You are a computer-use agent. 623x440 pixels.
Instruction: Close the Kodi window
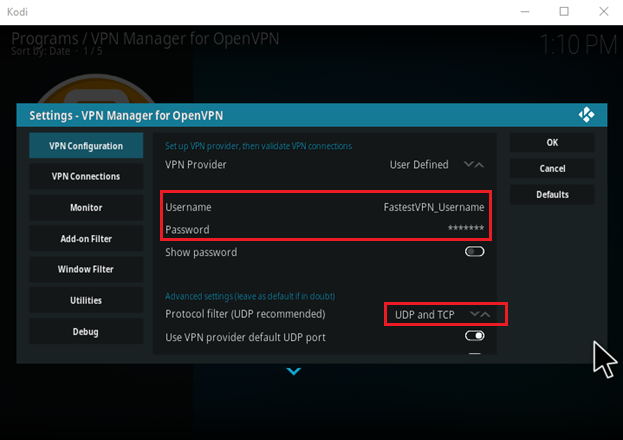604,12
